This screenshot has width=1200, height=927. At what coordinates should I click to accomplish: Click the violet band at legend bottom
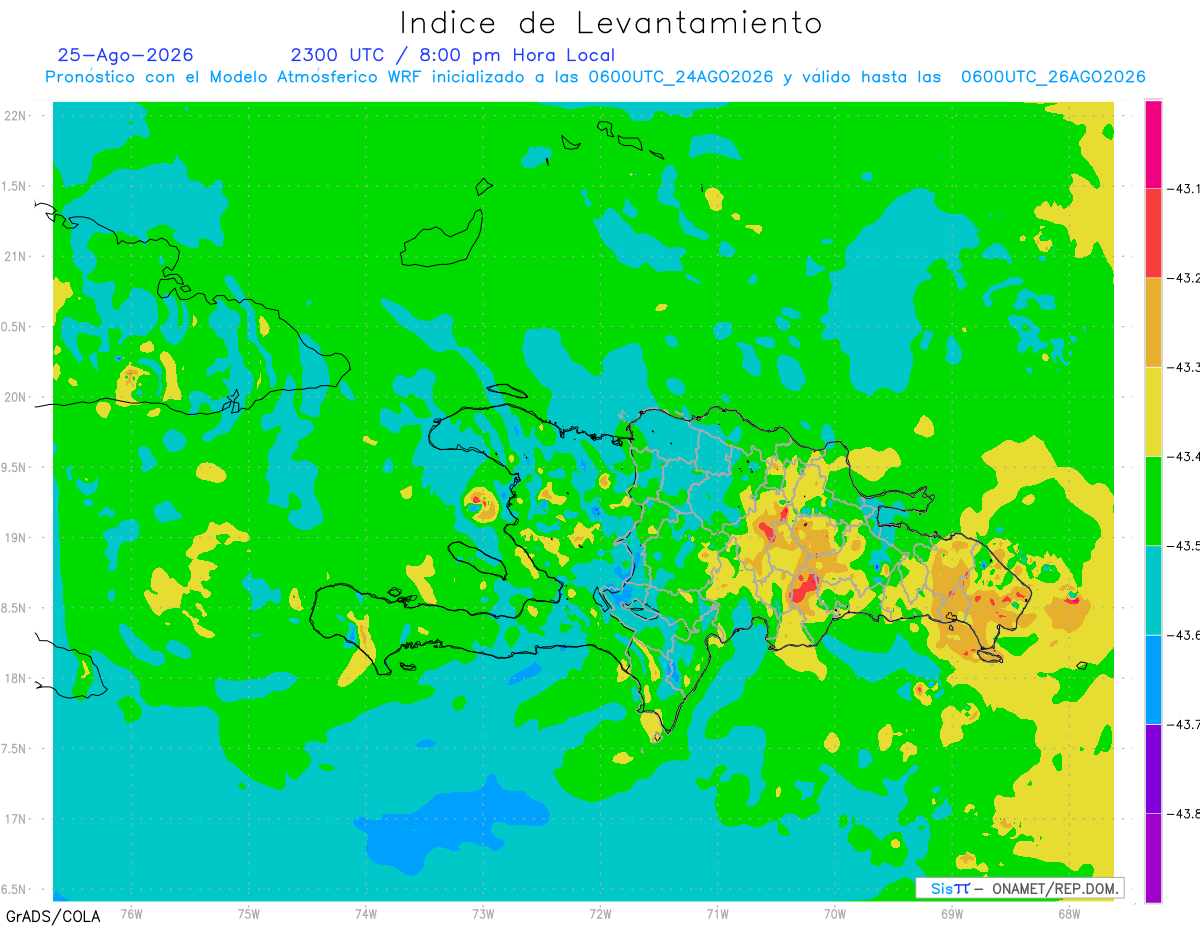point(1153,857)
